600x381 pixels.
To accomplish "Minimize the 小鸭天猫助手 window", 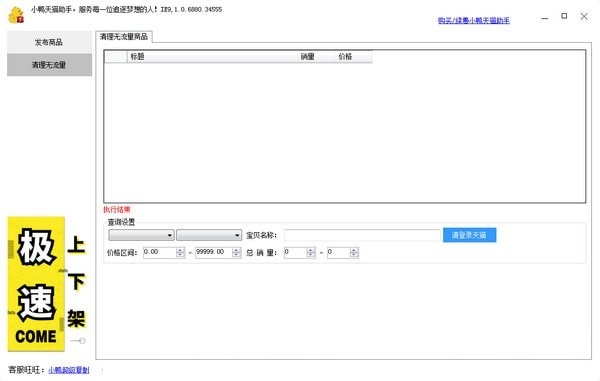I will point(545,17).
